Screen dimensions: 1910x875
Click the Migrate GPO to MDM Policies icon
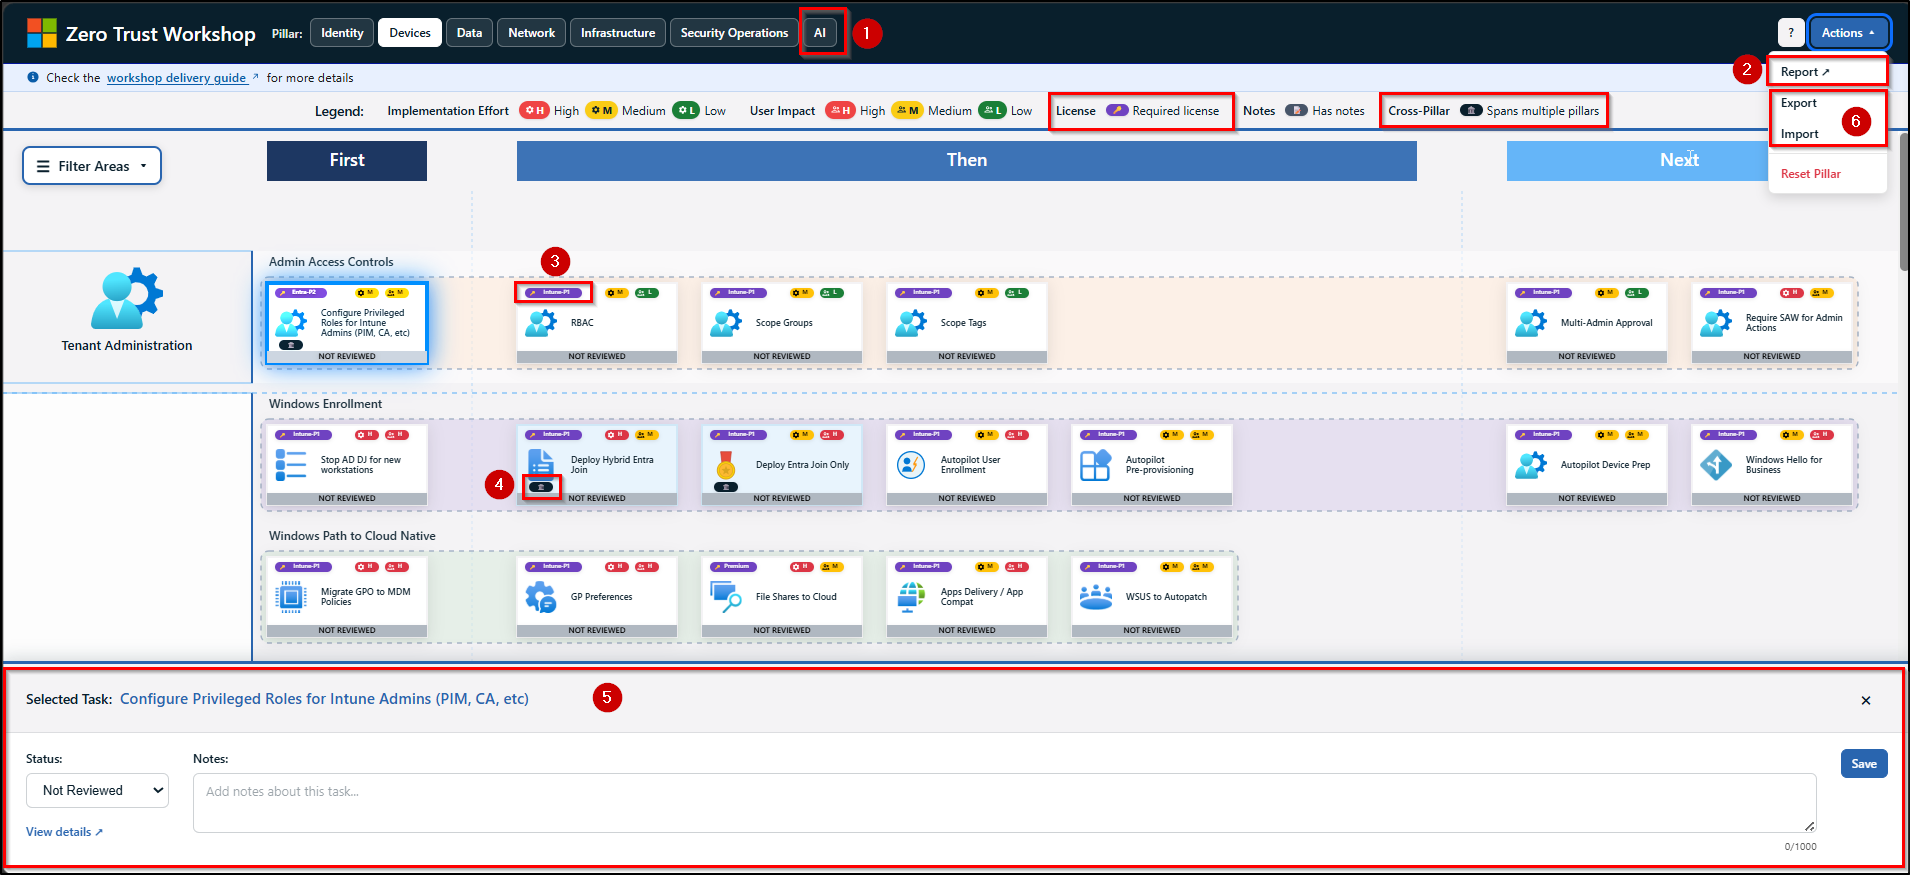[x=291, y=597]
